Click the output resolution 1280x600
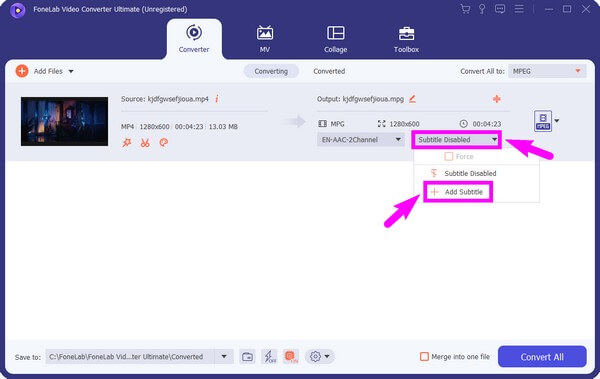The height and width of the screenshot is (379, 600). coord(404,124)
